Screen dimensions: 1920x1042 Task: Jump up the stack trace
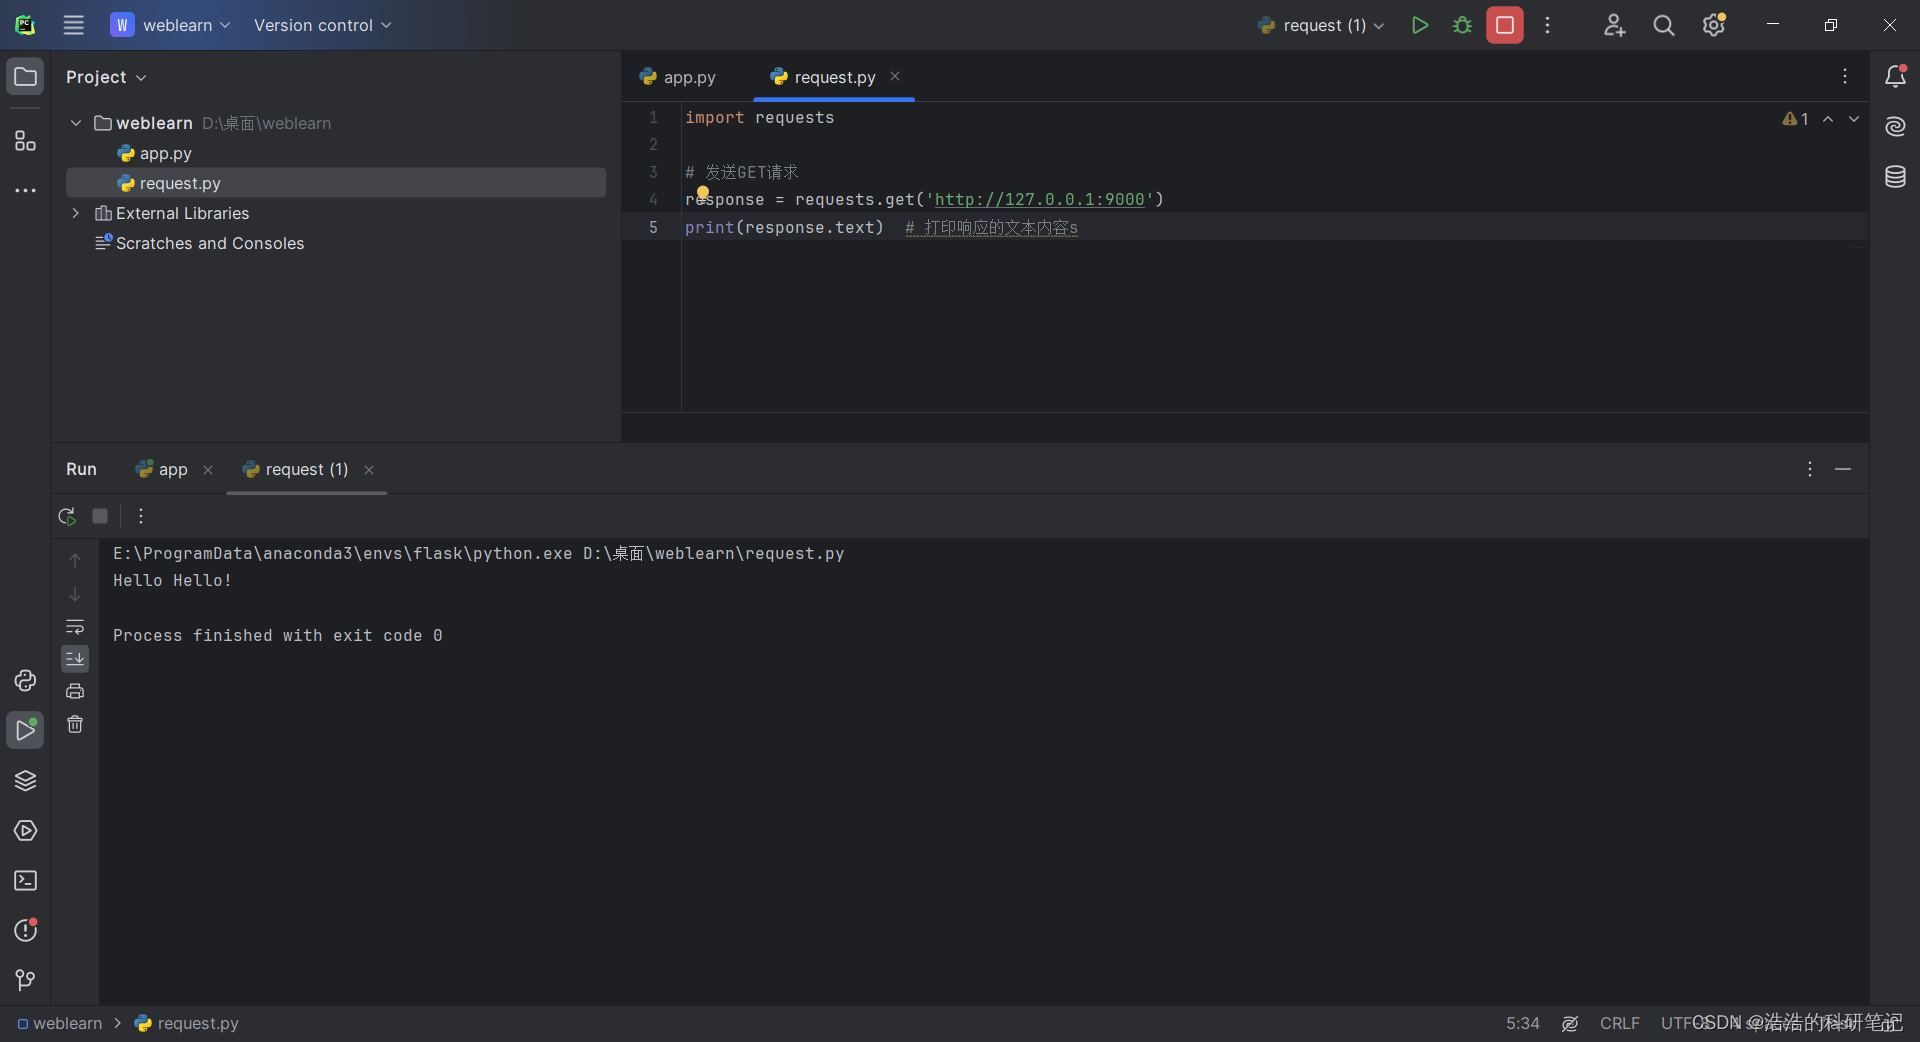point(75,561)
